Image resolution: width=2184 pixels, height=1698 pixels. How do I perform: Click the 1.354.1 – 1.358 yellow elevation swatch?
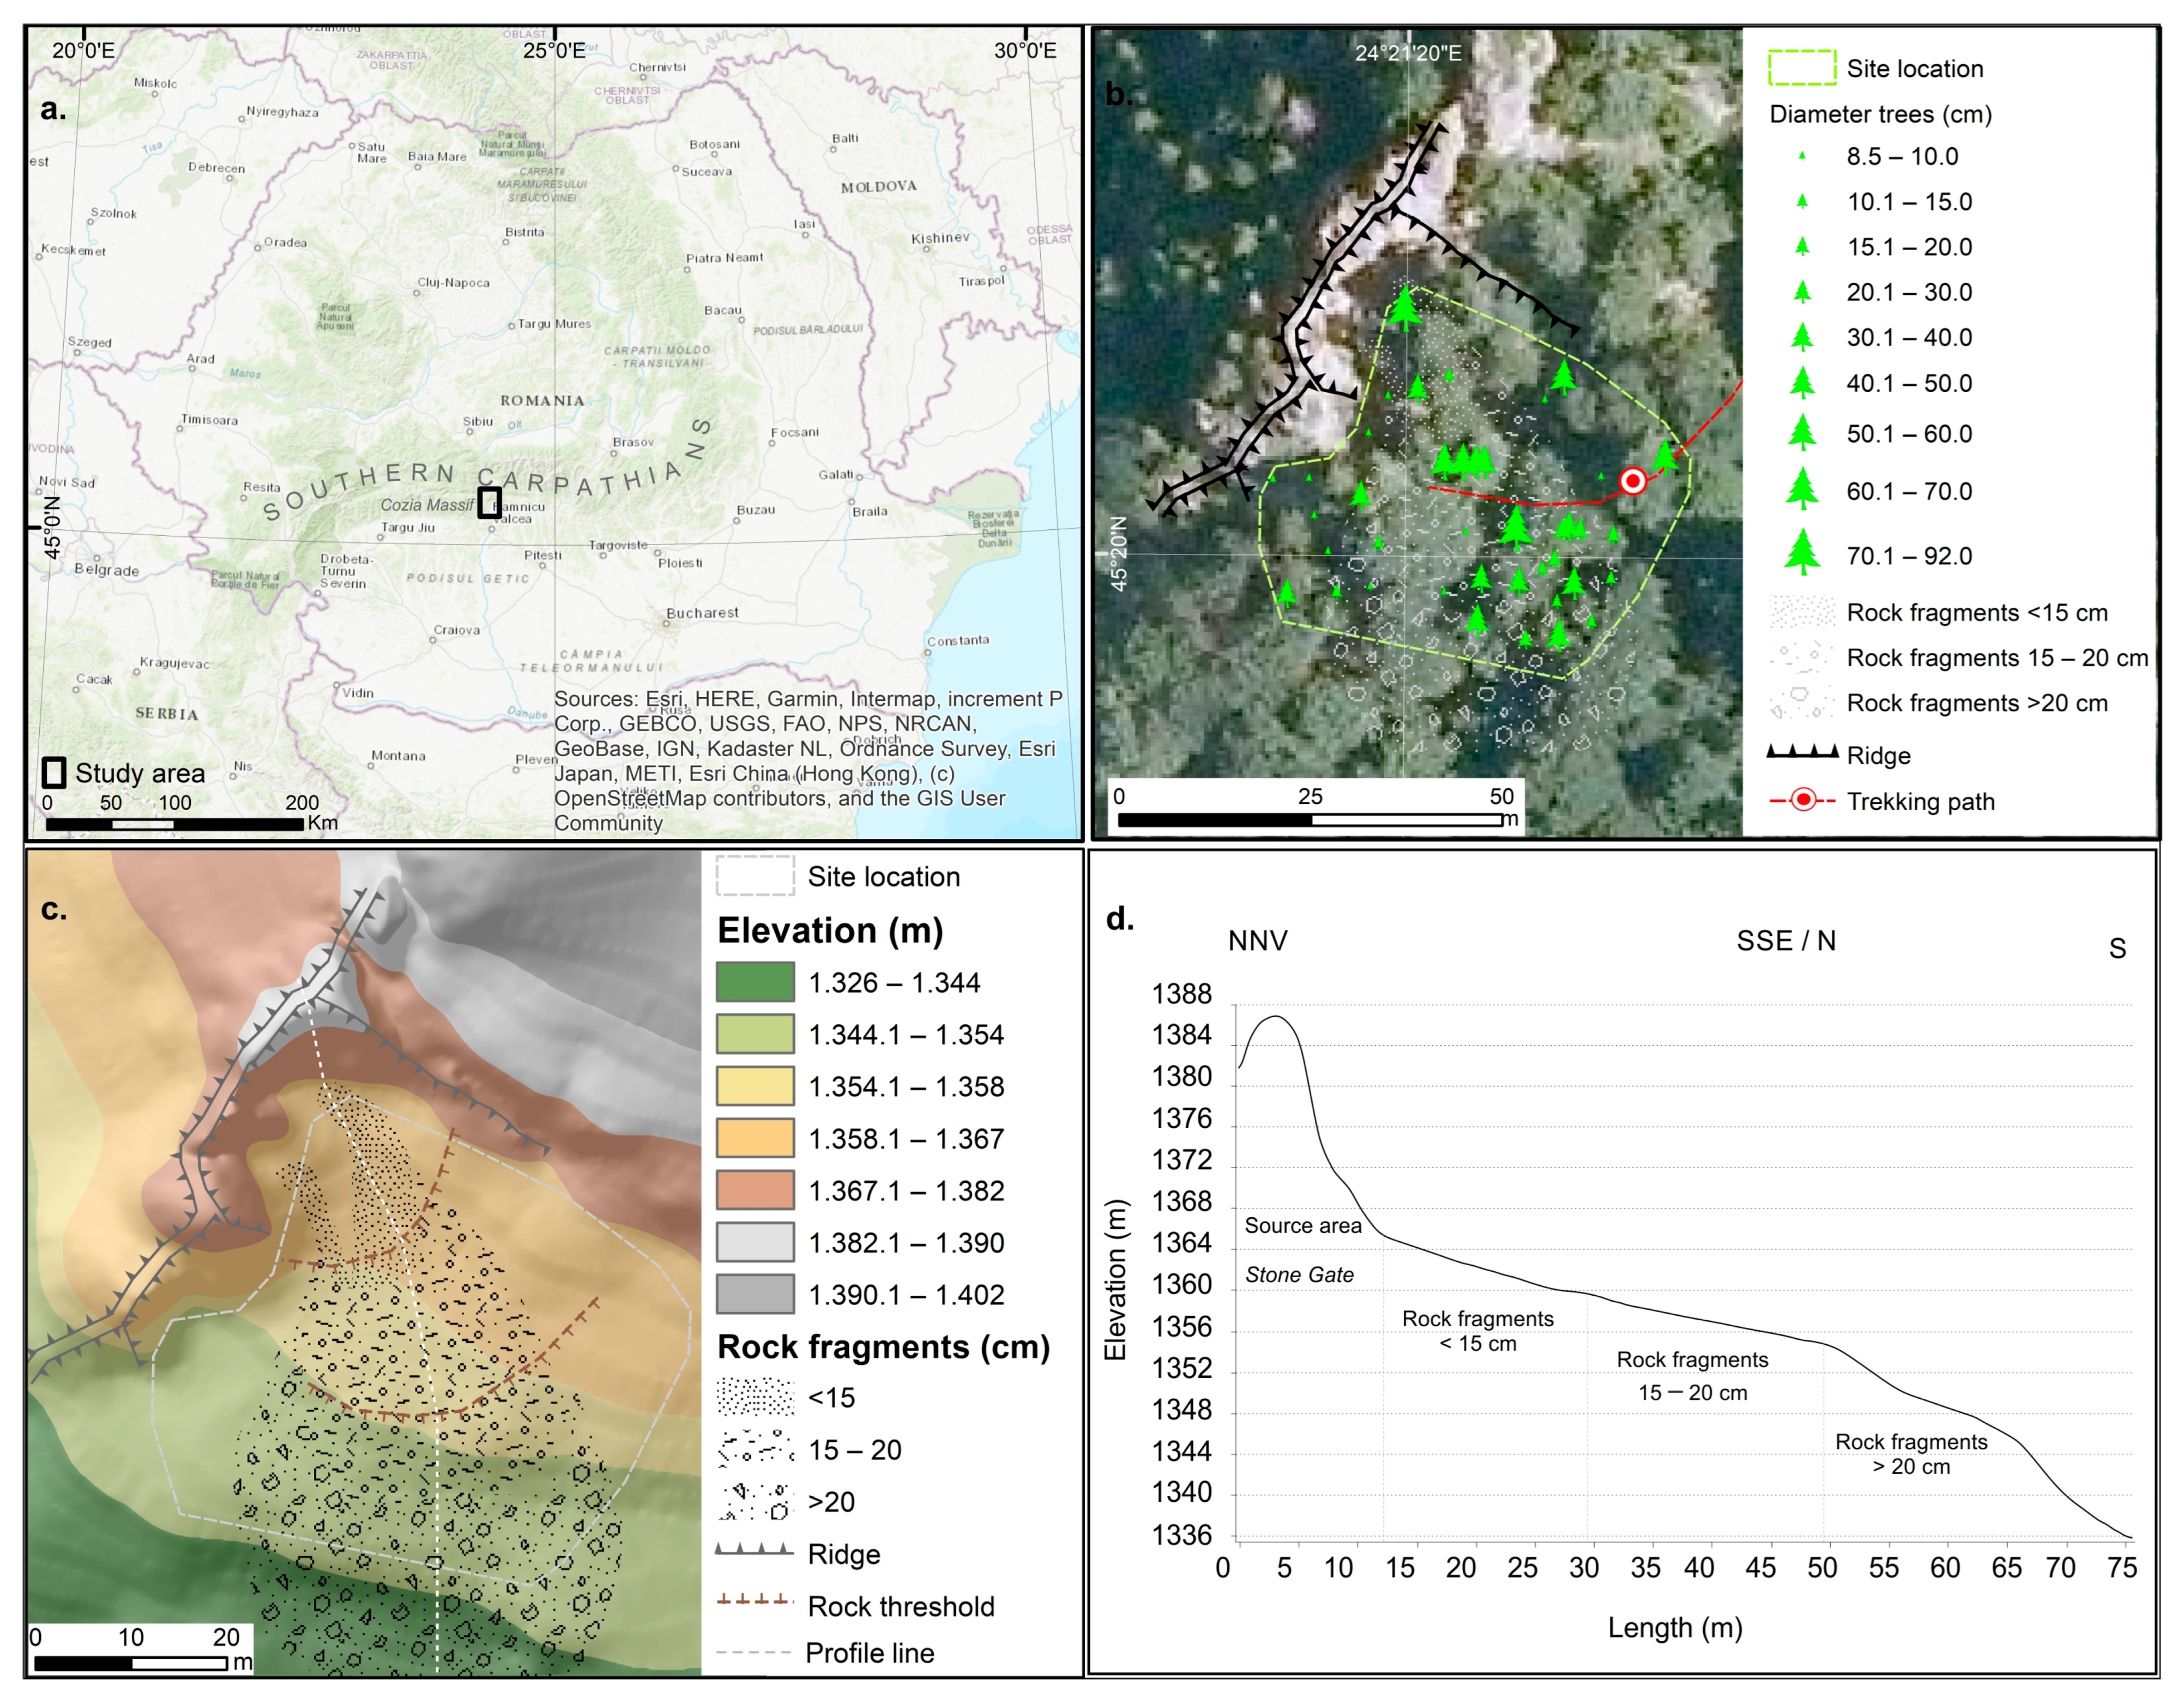[x=755, y=1086]
